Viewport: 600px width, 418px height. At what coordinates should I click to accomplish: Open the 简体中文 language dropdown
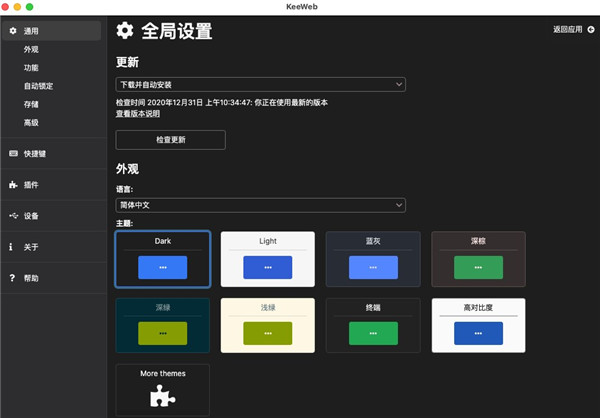[x=261, y=205]
